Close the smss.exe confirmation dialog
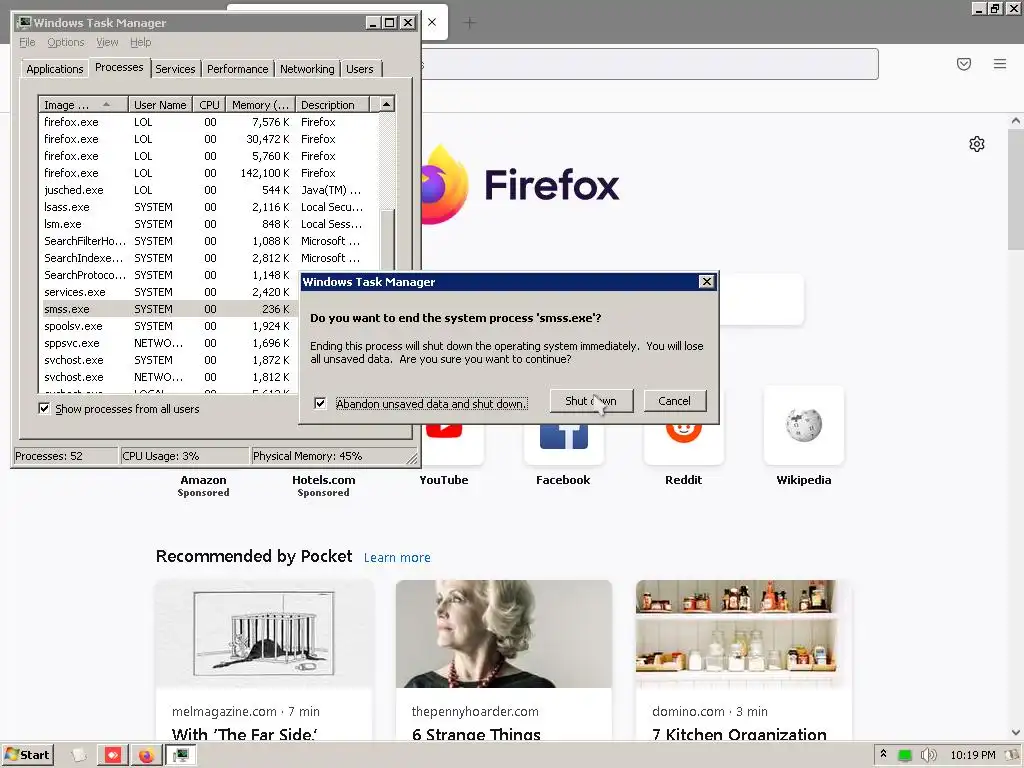This screenshot has height=768, width=1024. pyautogui.click(x=707, y=281)
